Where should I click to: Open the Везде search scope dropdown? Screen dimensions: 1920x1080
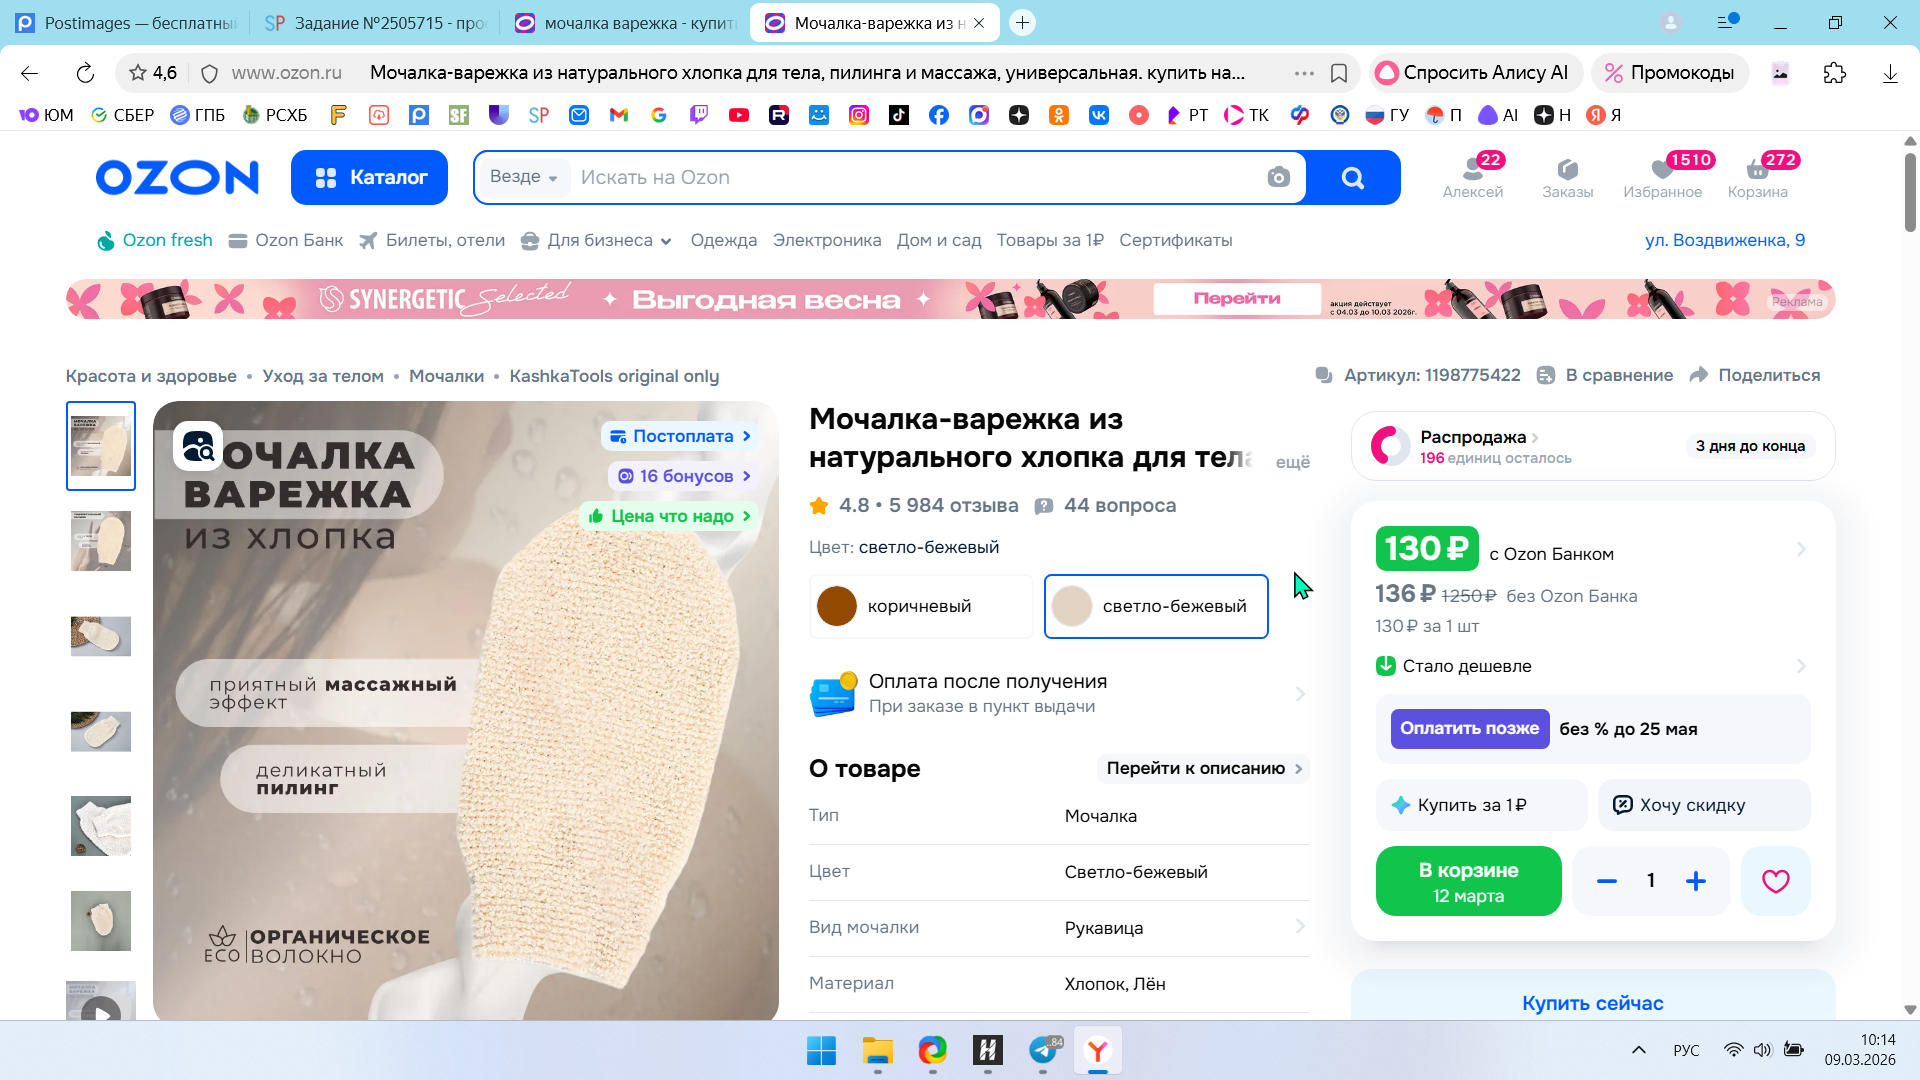(x=523, y=177)
